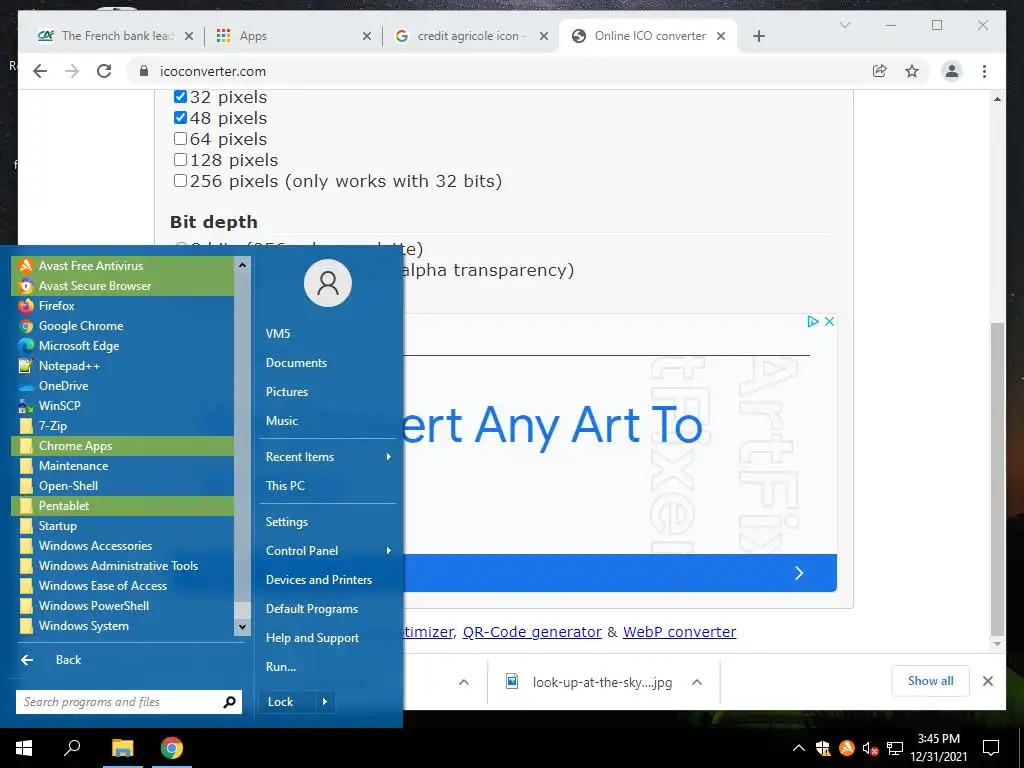Screen dimensions: 1024x768
Task: Open OneDrive from the Start menu
Action: (122, 386)
